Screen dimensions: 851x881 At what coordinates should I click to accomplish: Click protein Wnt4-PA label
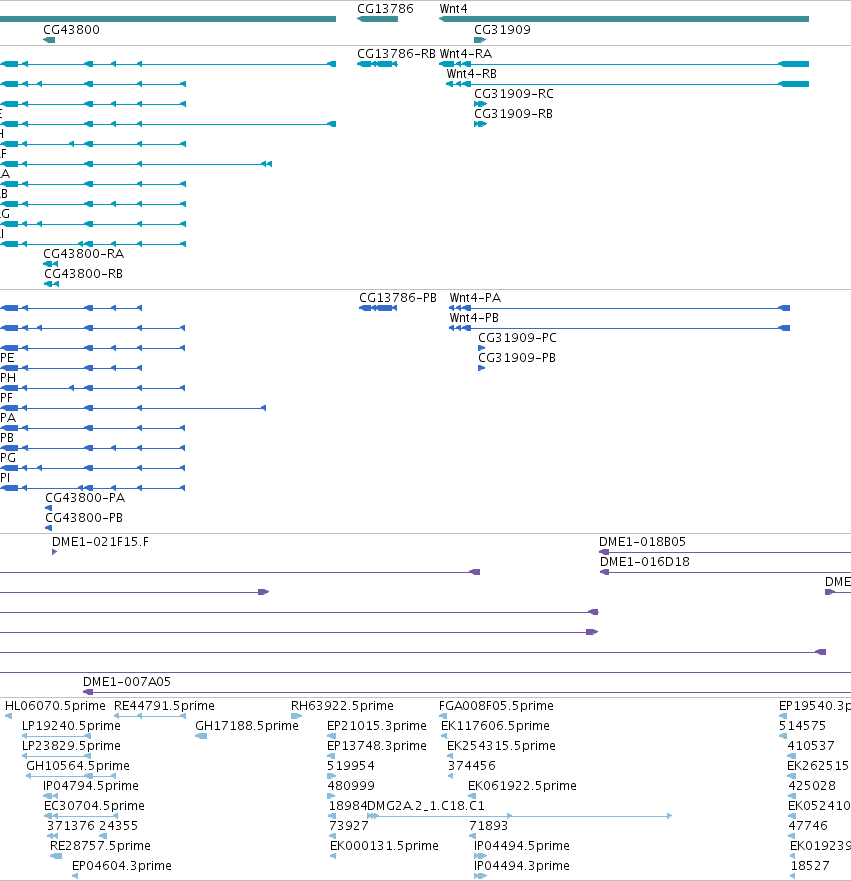(475, 298)
